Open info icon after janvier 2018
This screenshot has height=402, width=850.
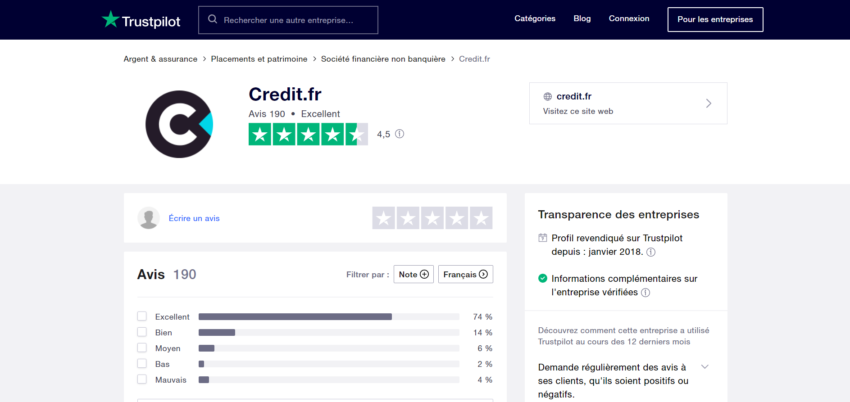pyautogui.click(x=651, y=252)
